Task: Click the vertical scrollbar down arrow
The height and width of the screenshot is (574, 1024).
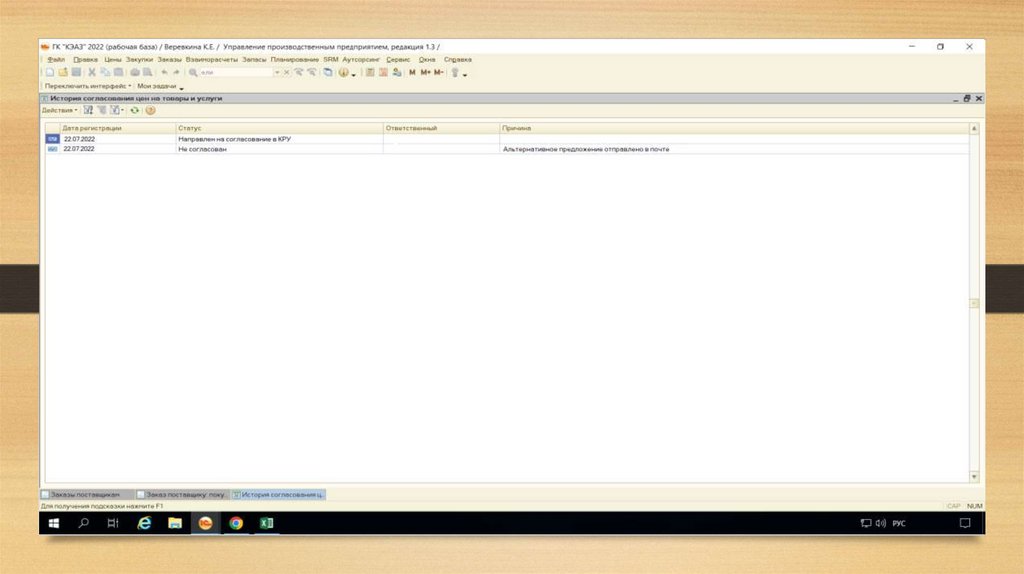Action: coord(974,477)
